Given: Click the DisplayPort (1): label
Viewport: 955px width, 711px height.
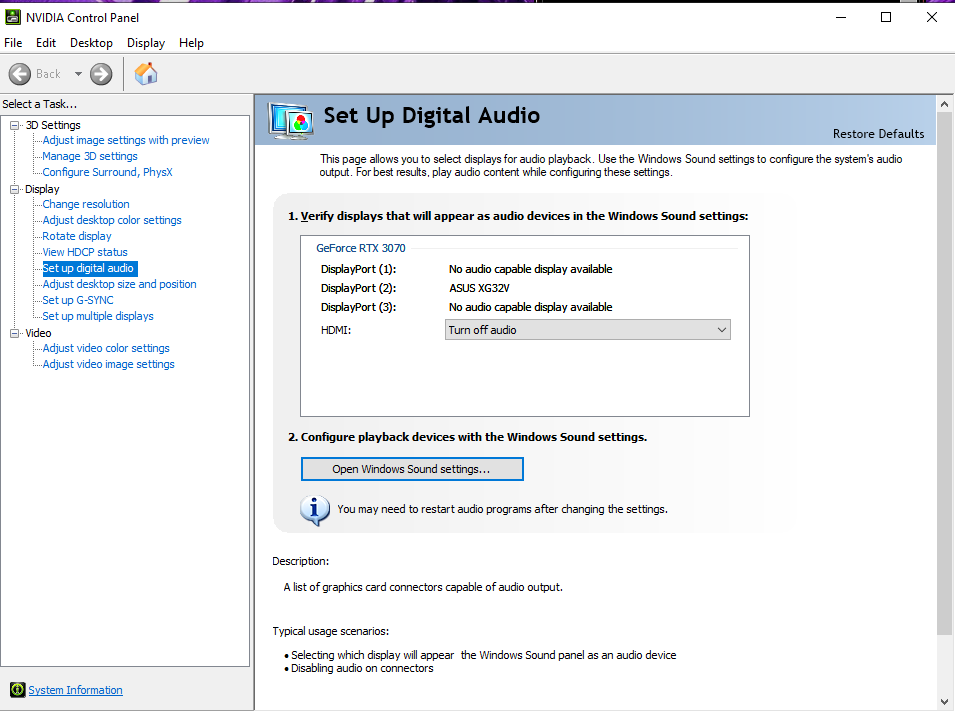Looking at the screenshot, I should pyautogui.click(x=358, y=269).
